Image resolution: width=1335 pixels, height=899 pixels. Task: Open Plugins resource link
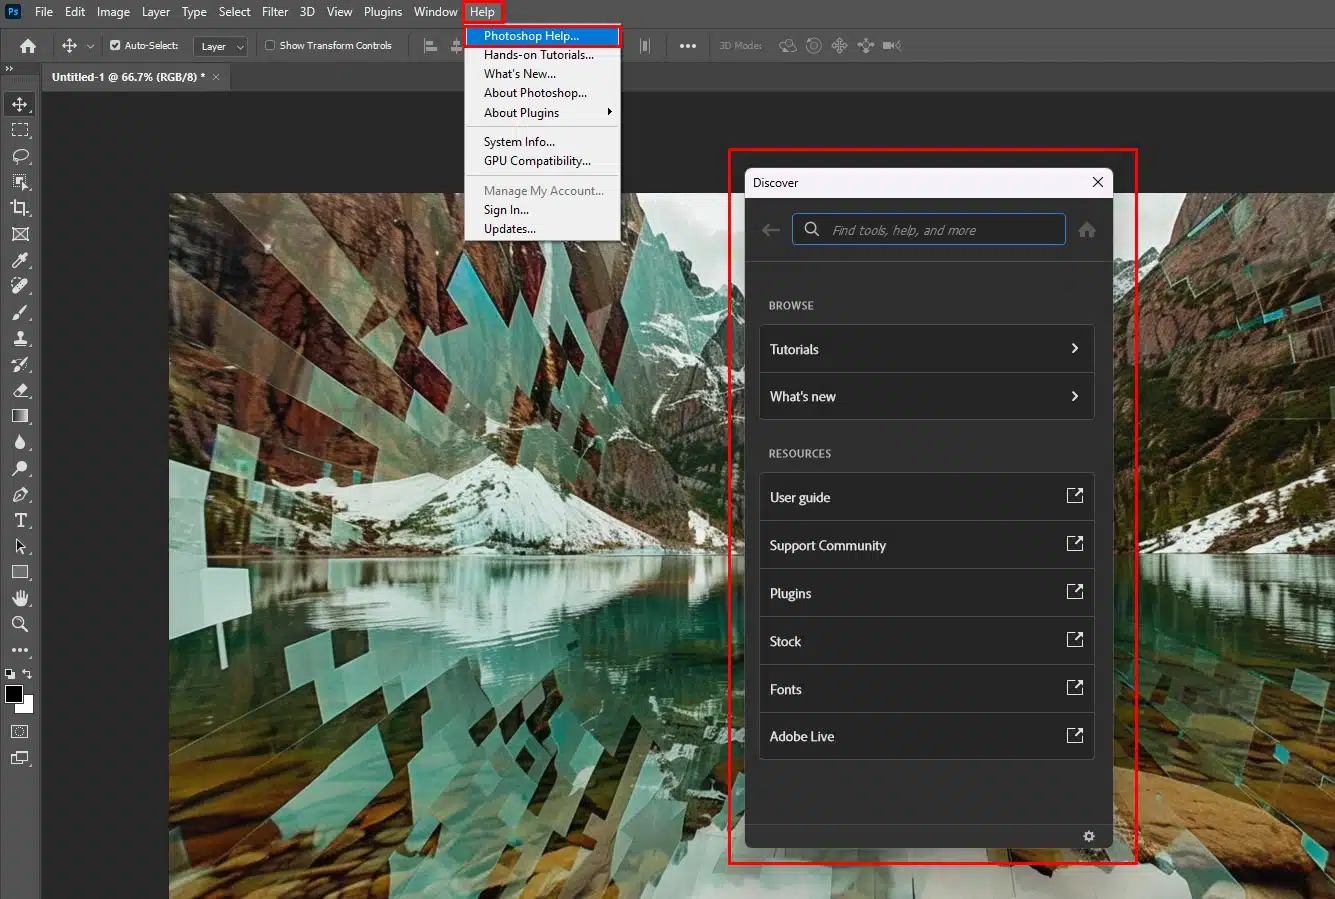click(927, 593)
